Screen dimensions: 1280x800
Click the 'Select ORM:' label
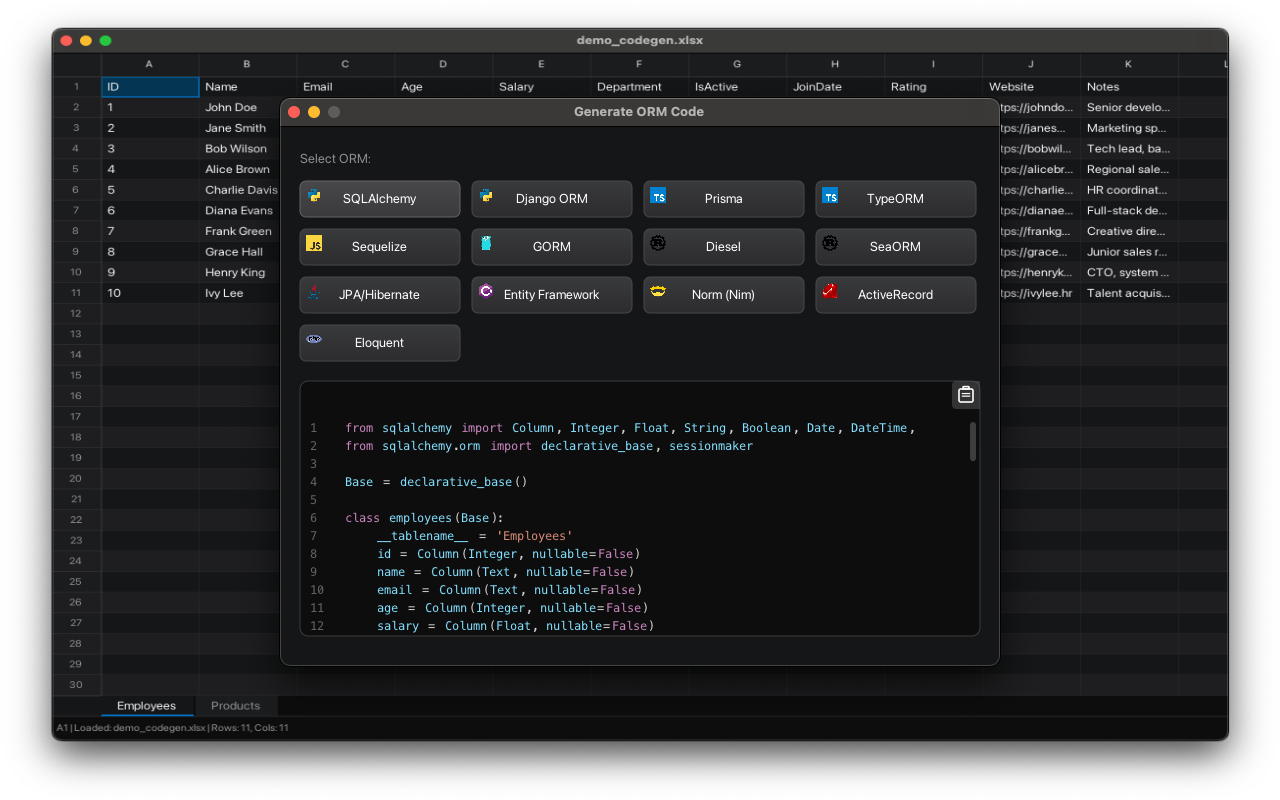pos(335,159)
